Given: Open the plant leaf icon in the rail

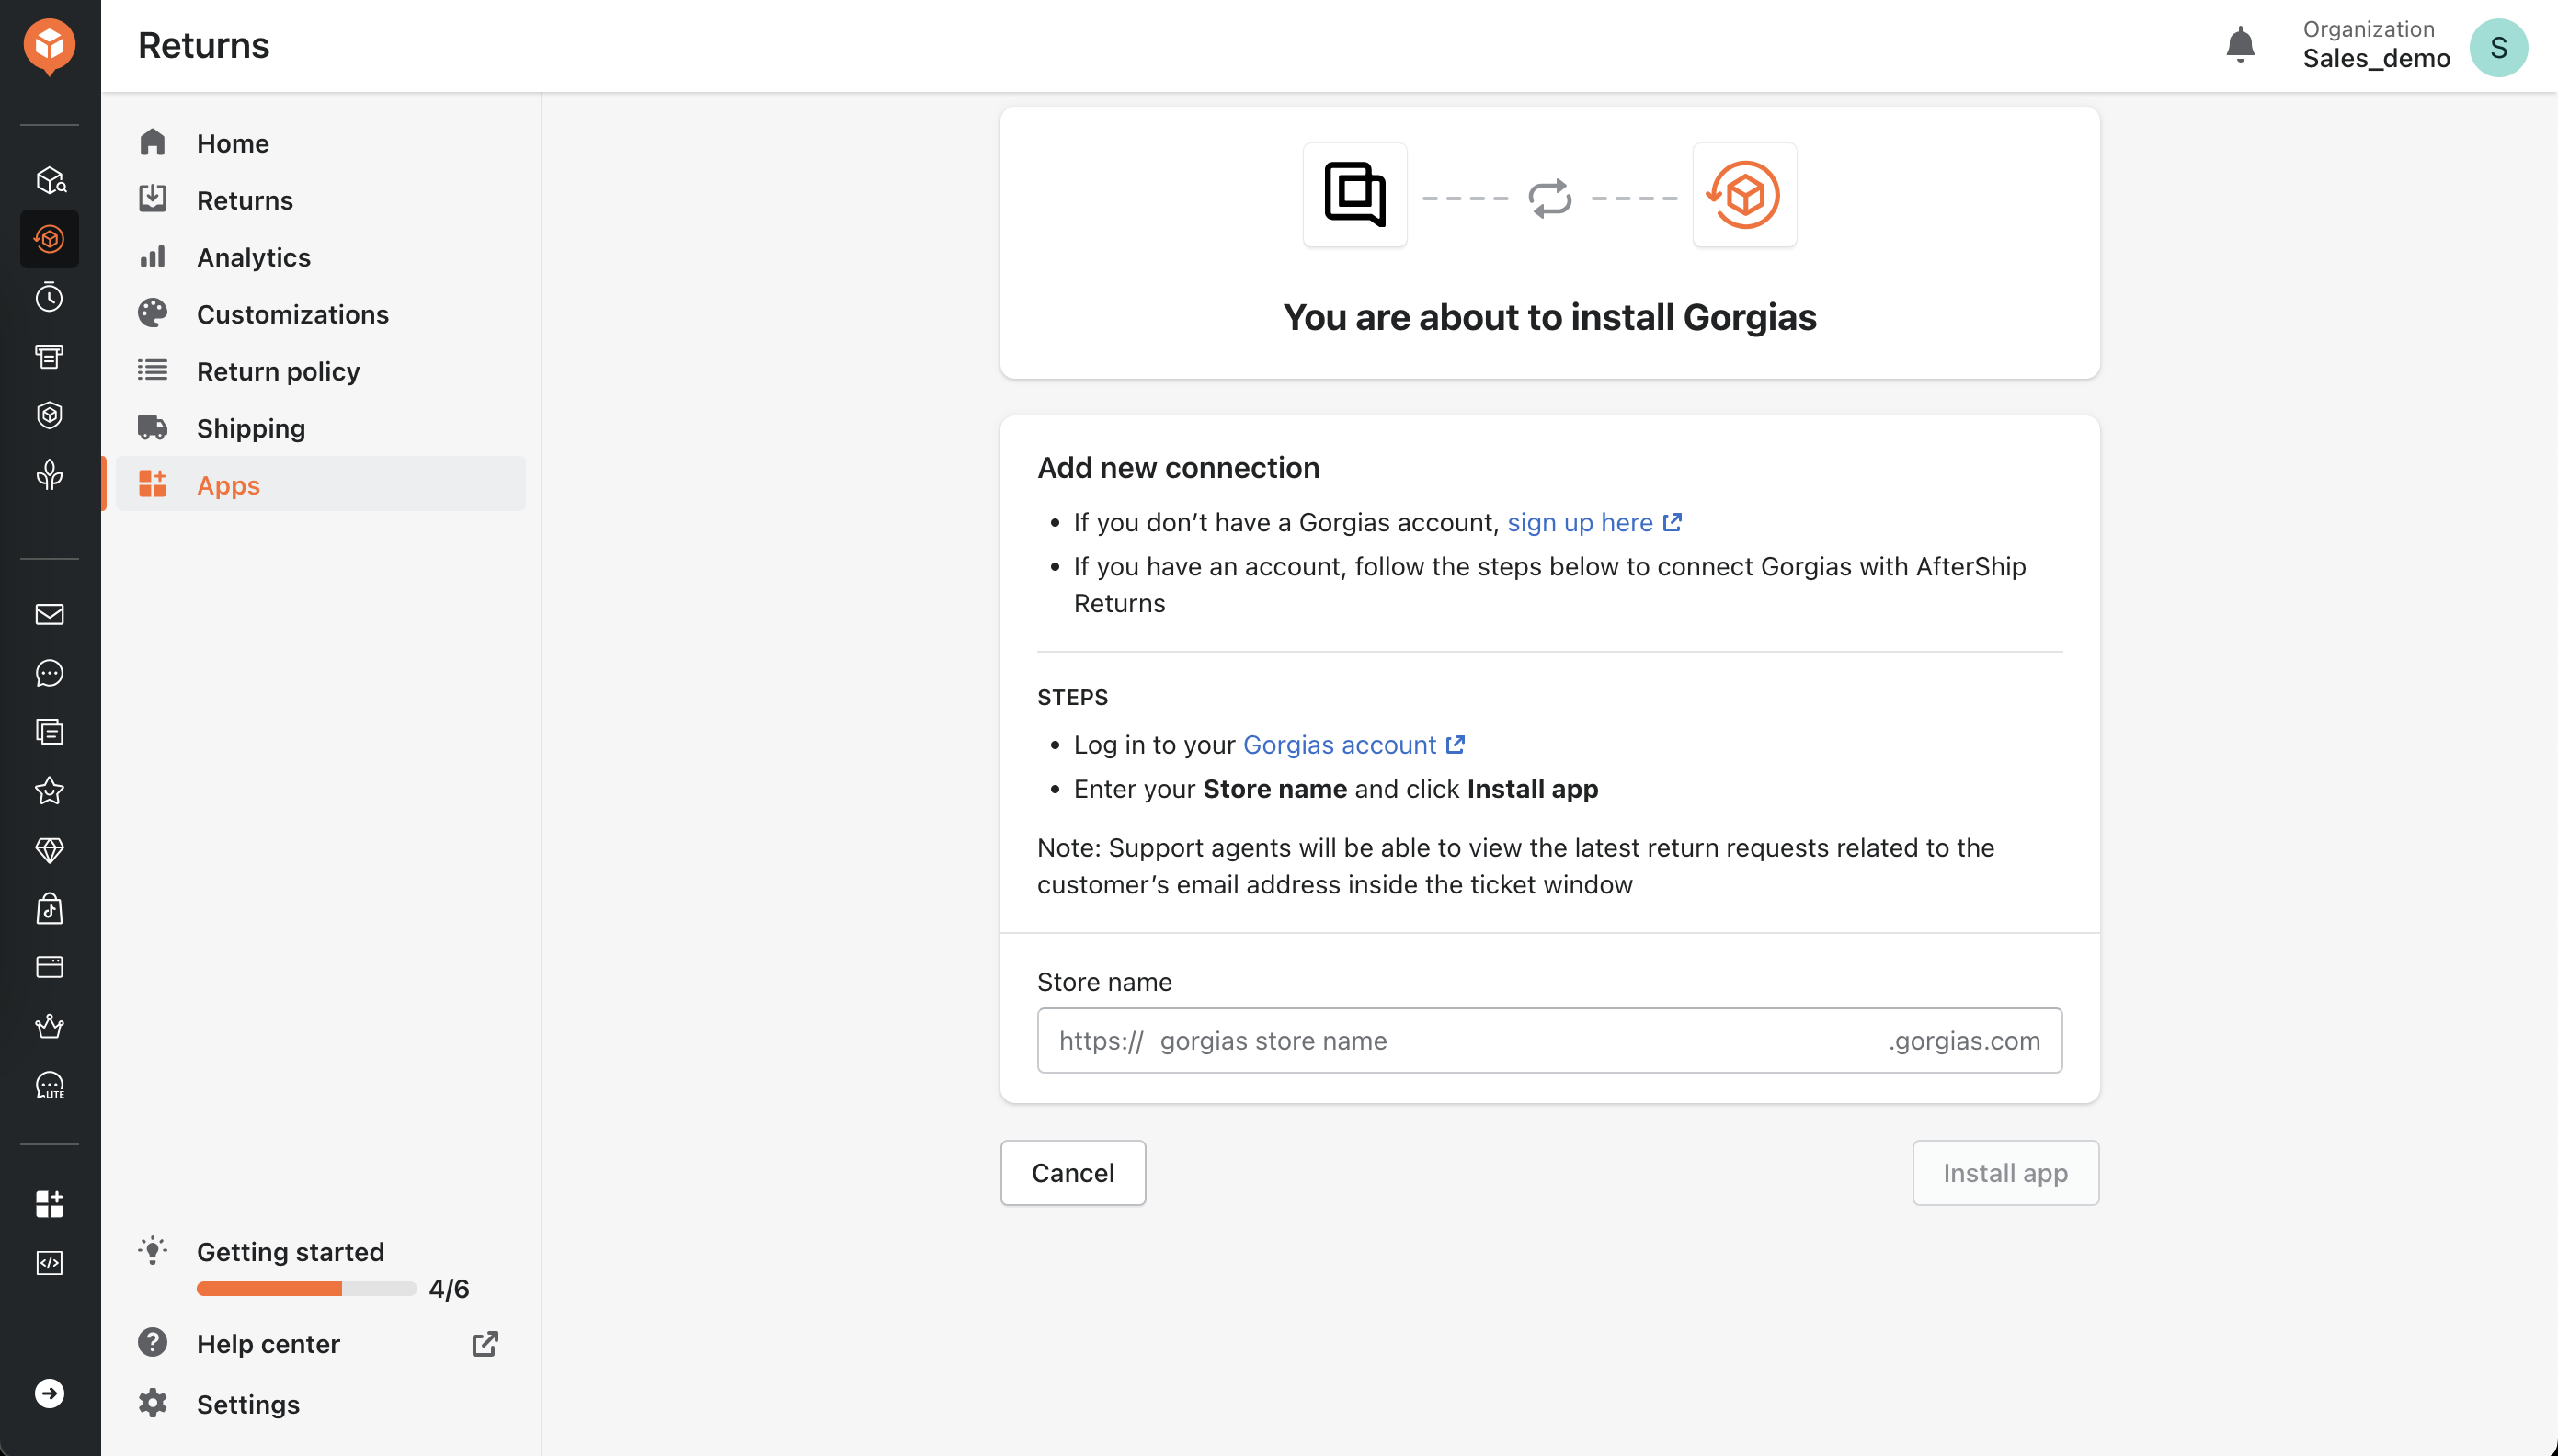Looking at the screenshot, I should [49, 474].
